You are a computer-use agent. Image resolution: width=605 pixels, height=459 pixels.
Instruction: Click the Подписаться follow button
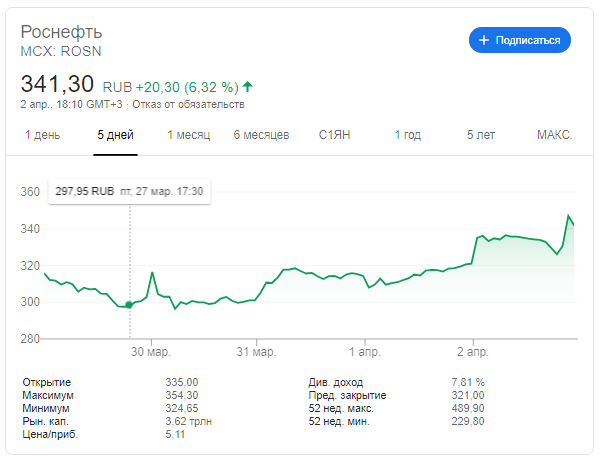click(519, 40)
